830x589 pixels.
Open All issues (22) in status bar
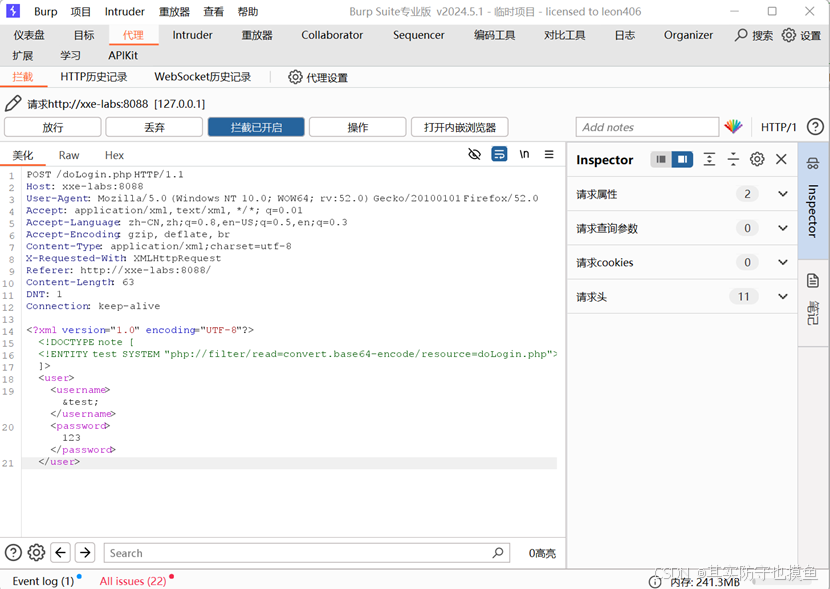point(133,581)
